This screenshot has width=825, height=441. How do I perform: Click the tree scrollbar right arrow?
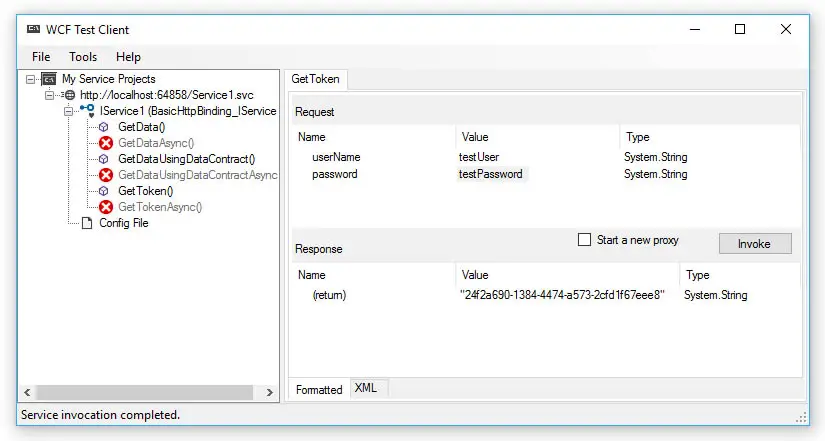(269, 392)
